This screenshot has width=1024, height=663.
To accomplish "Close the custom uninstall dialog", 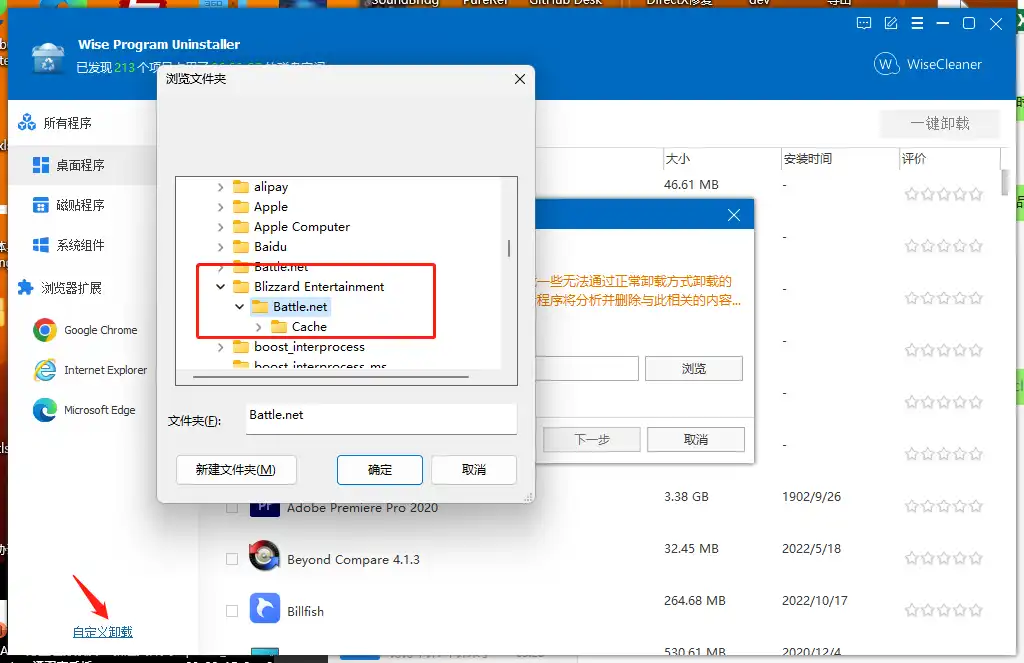I will 734,215.
